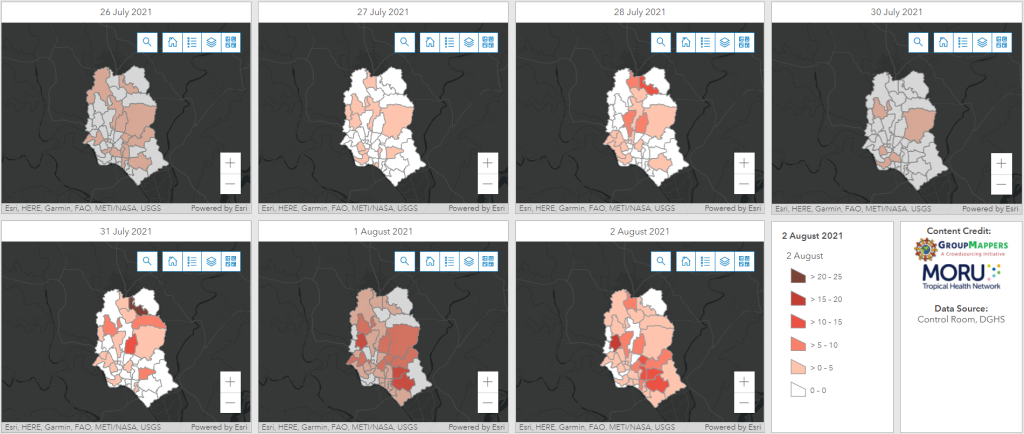1024x434 pixels.
Task: Zoom in on the 1 August 2021 map
Action: 487,382
